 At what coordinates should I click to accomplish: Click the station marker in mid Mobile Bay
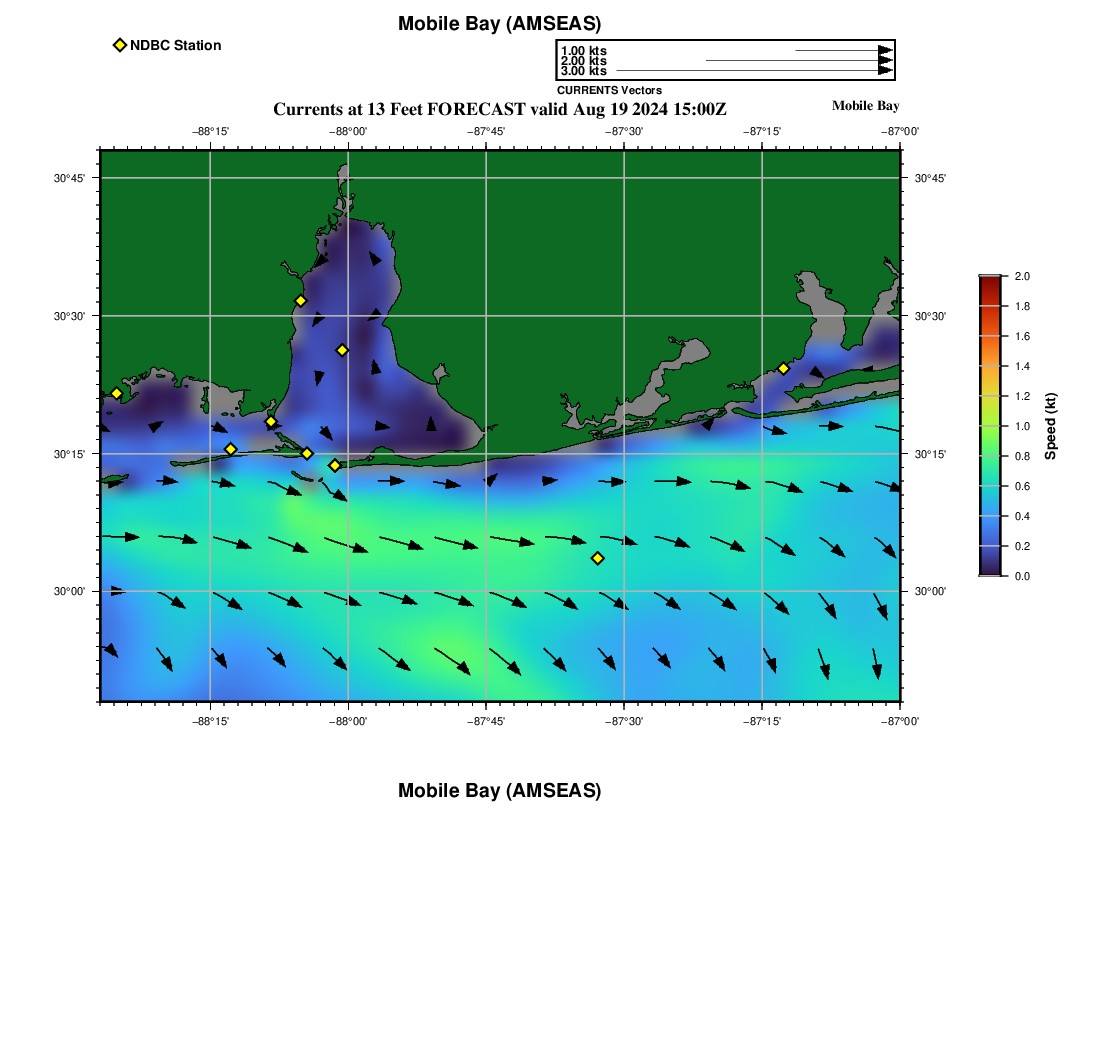point(342,350)
